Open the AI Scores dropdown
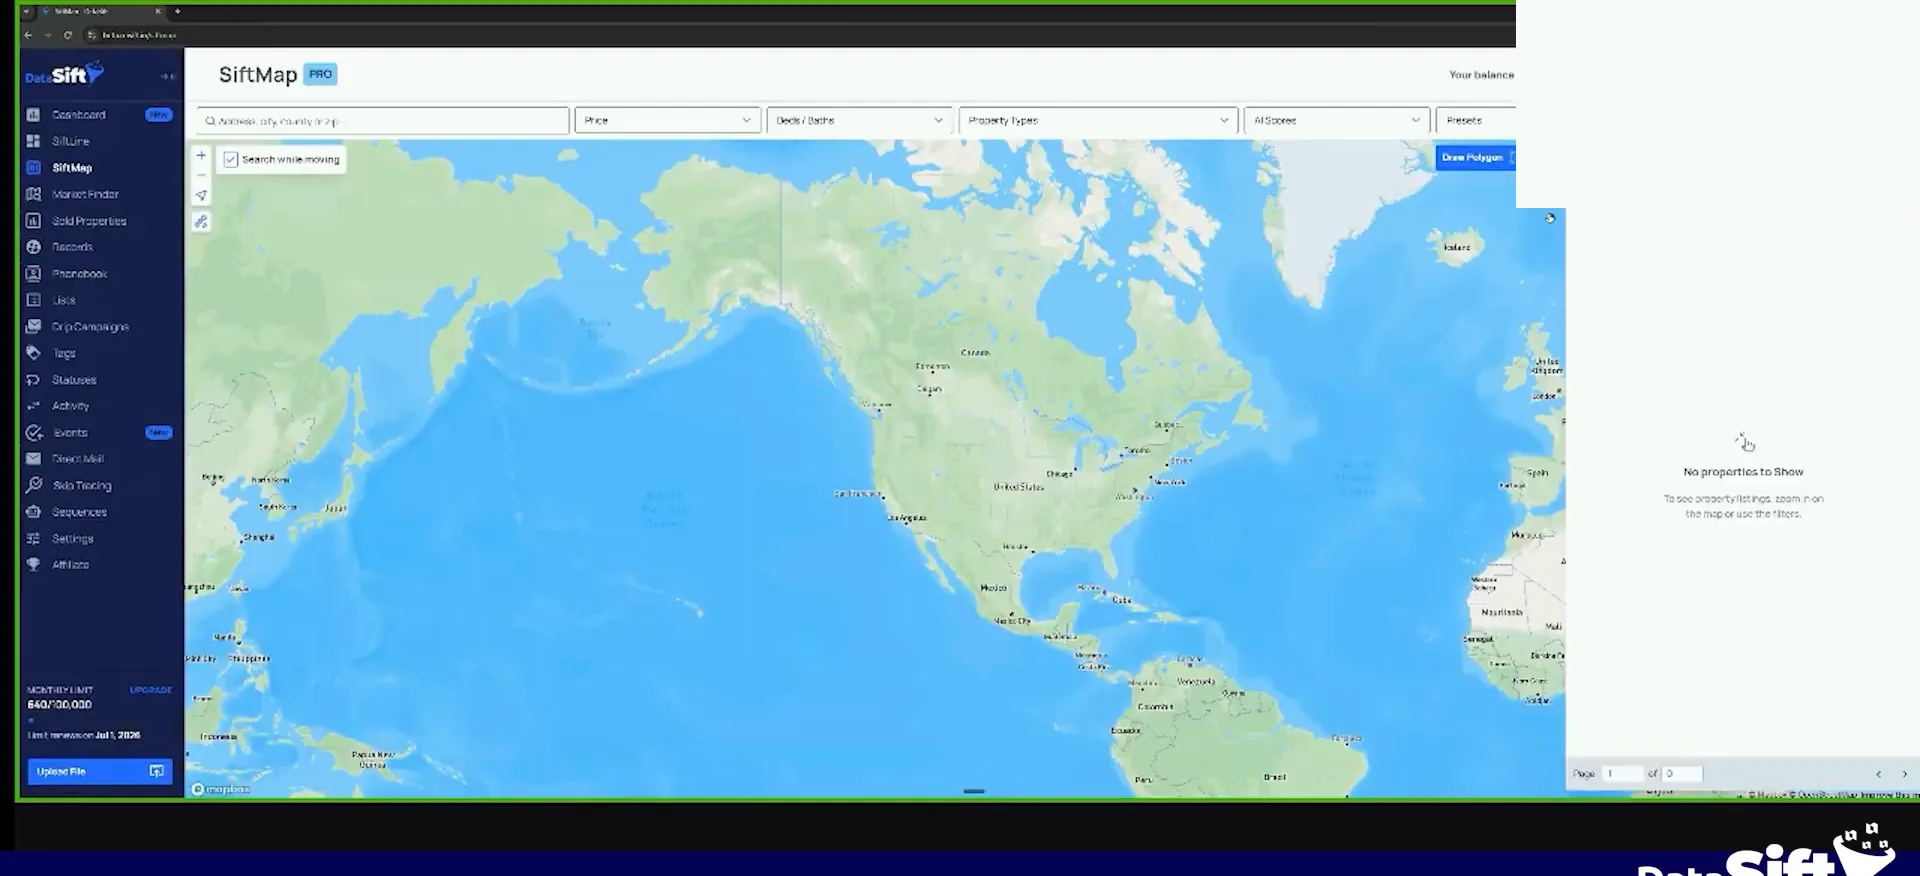 (x=1336, y=120)
